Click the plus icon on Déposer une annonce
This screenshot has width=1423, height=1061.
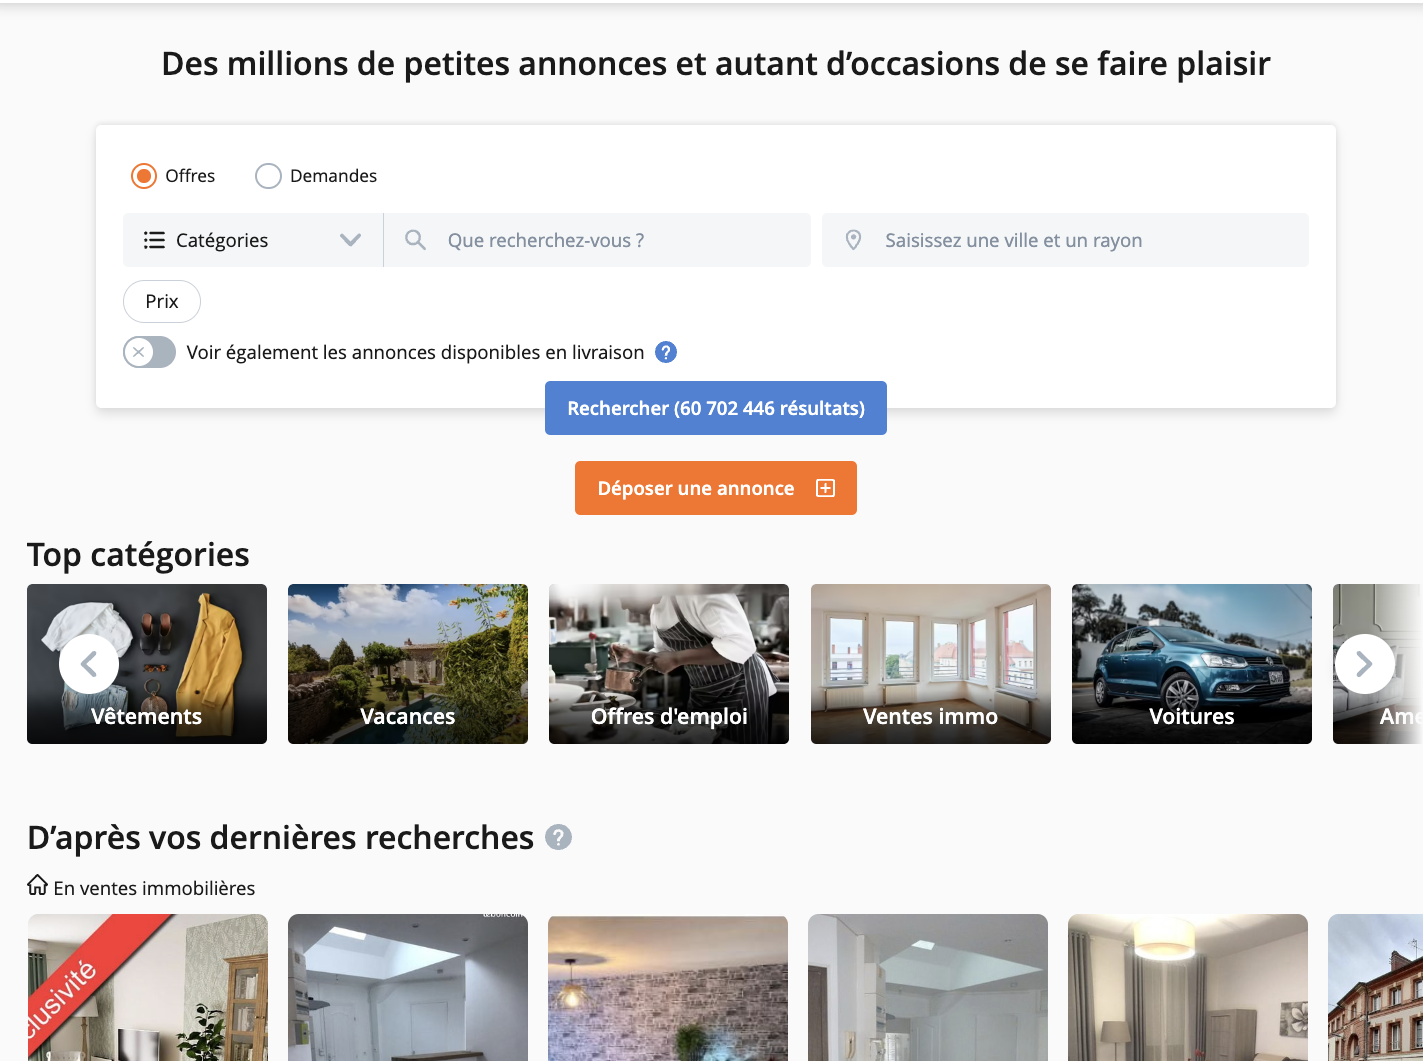pos(825,488)
